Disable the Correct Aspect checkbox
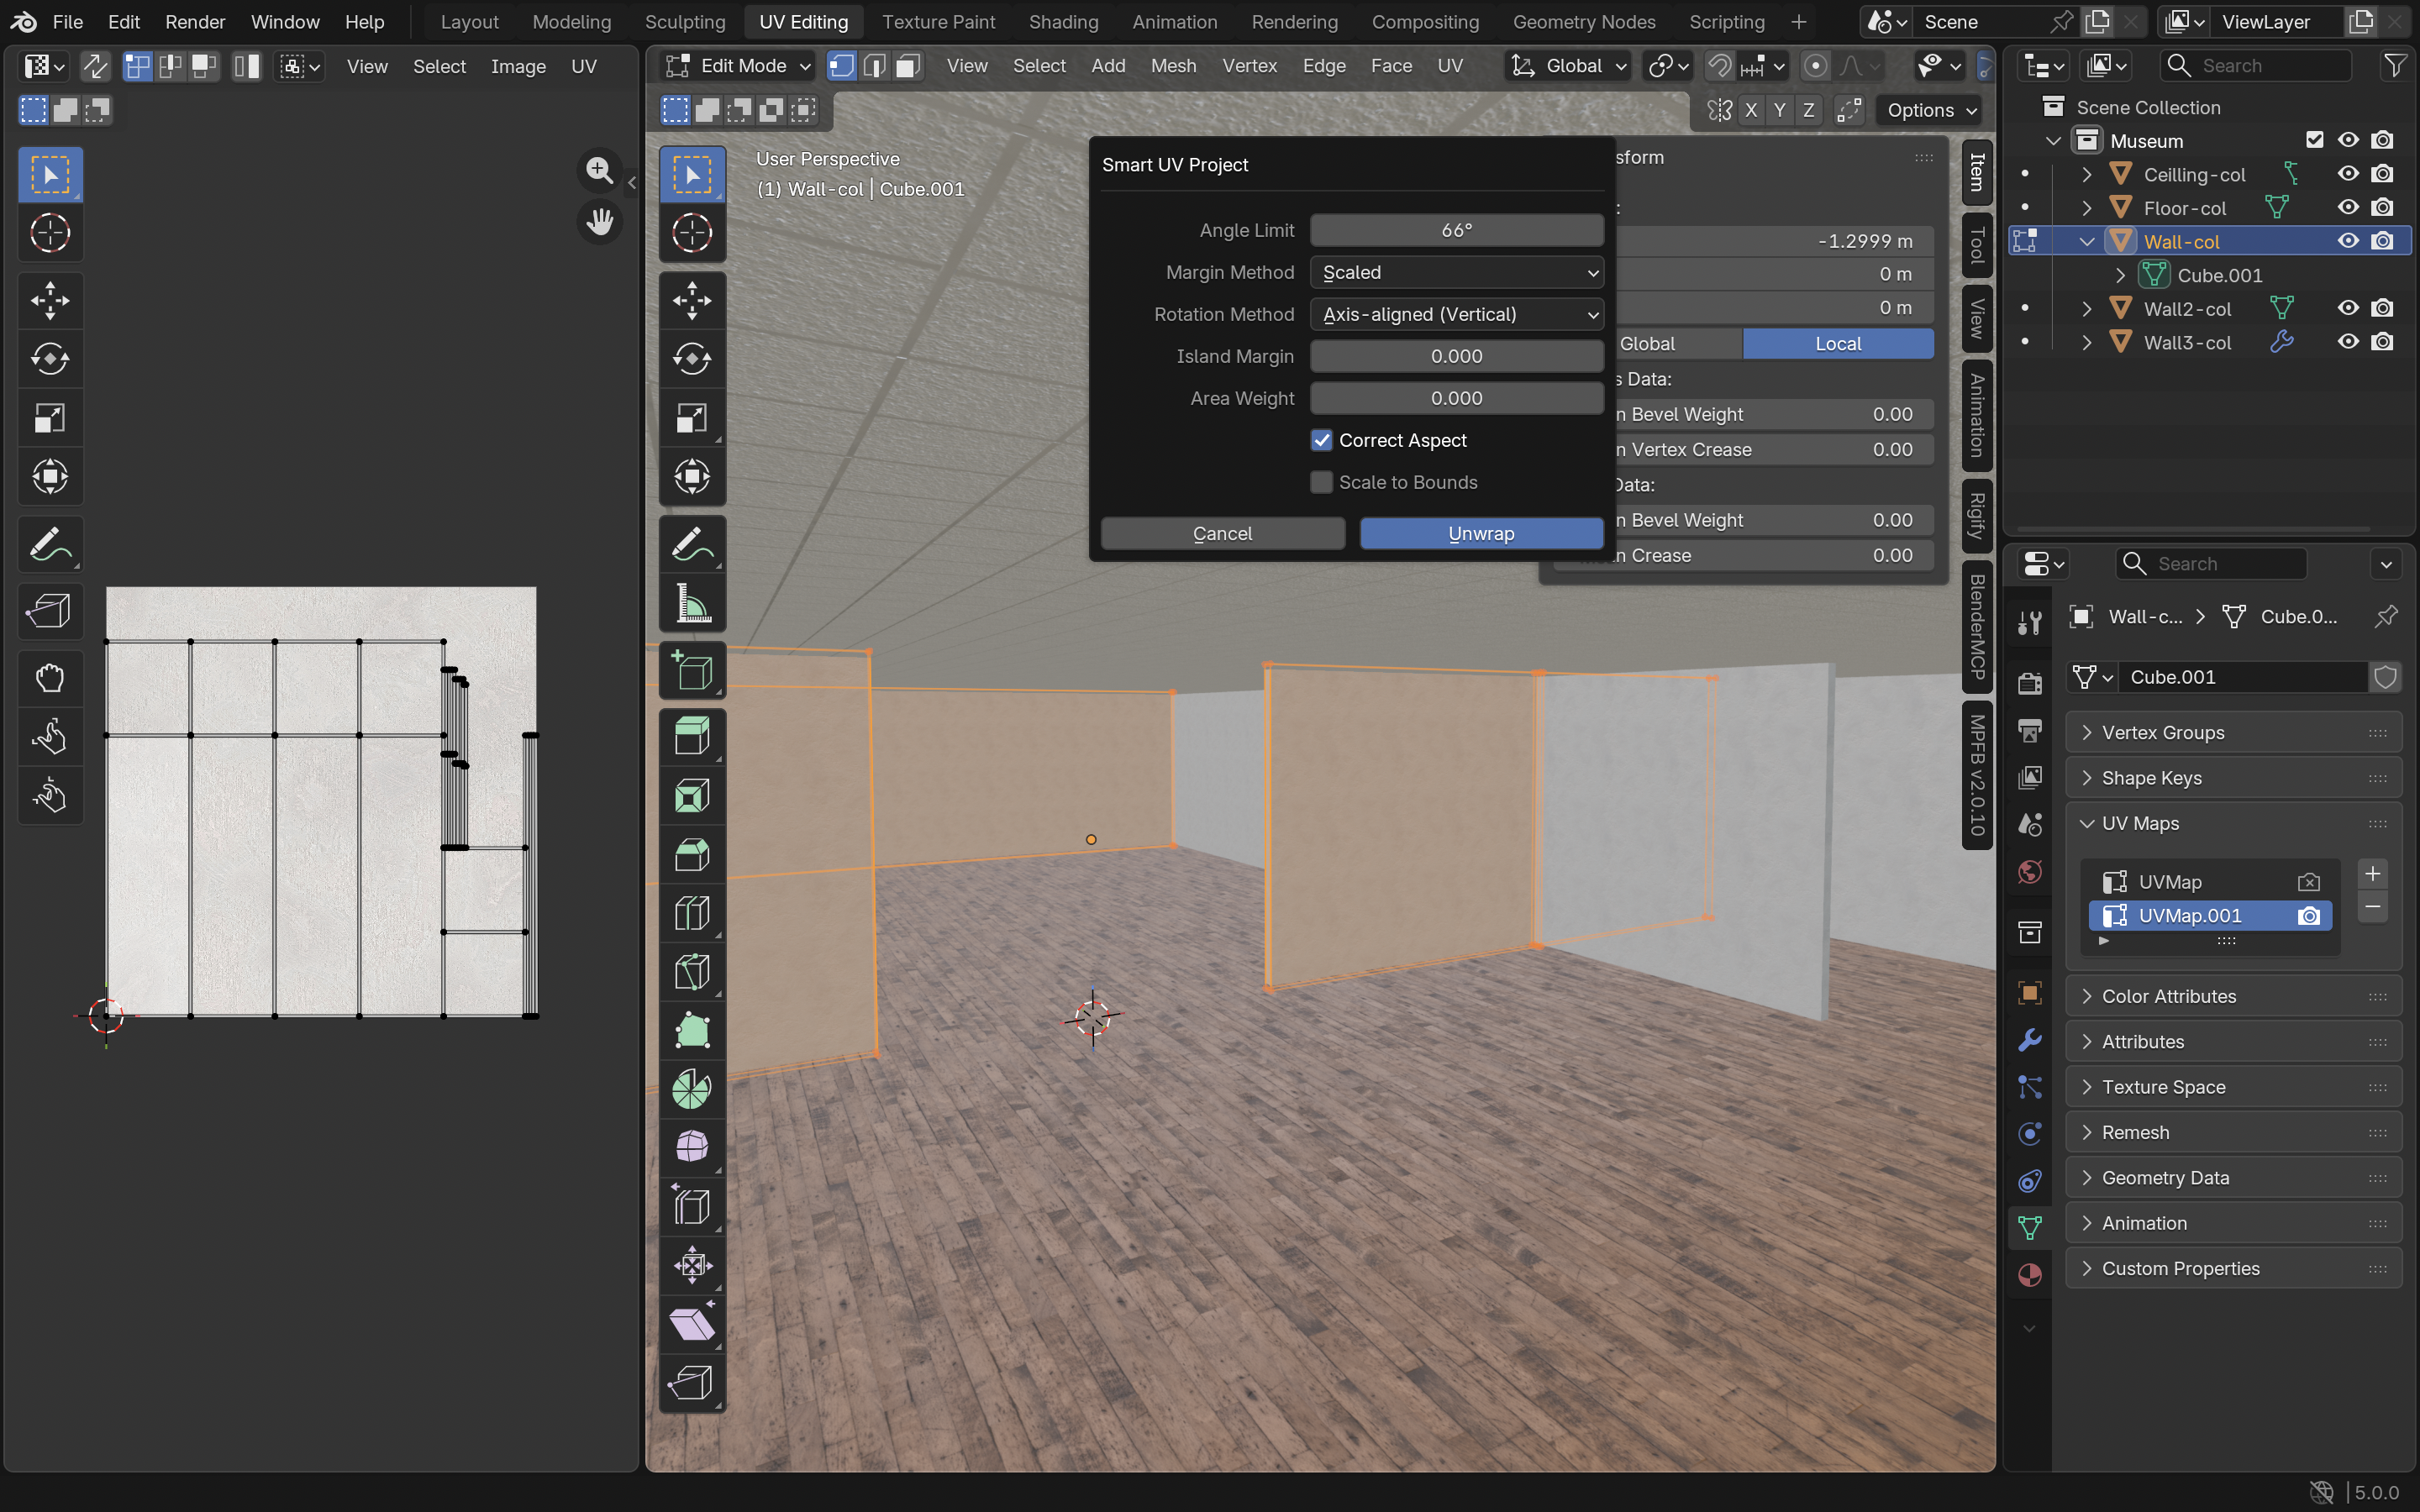The width and height of the screenshot is (2420, 1512). (x=1321, y=440)
